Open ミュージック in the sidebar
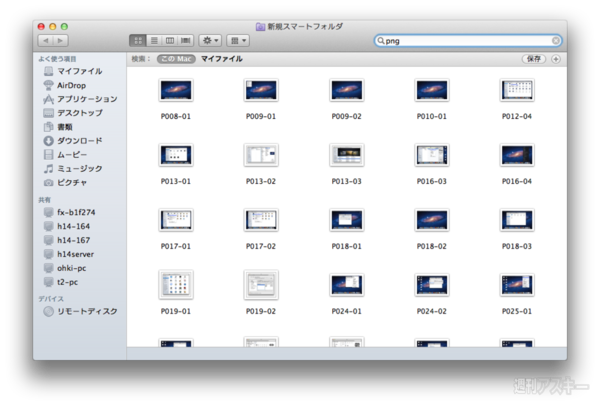This screenshot has height=406, width=600. click(73, 169)
